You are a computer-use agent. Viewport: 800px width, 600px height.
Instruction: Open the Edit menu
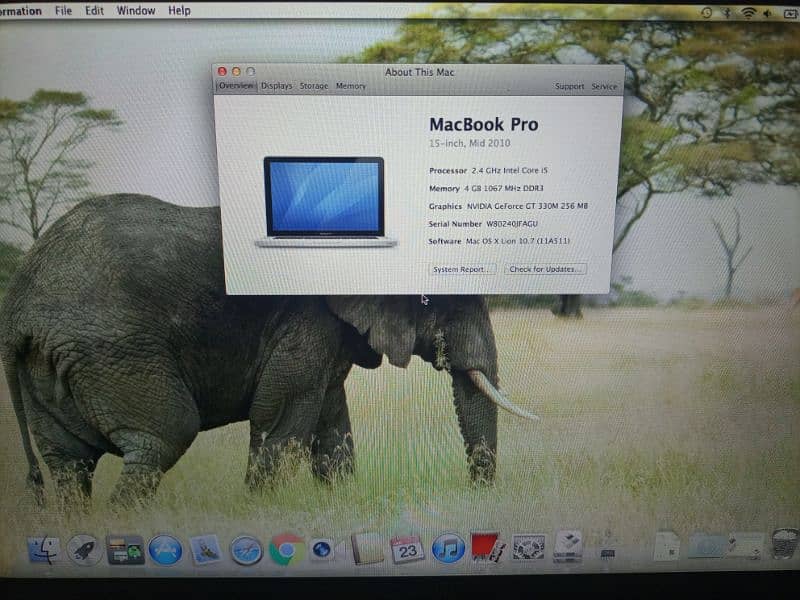point(94,11)
